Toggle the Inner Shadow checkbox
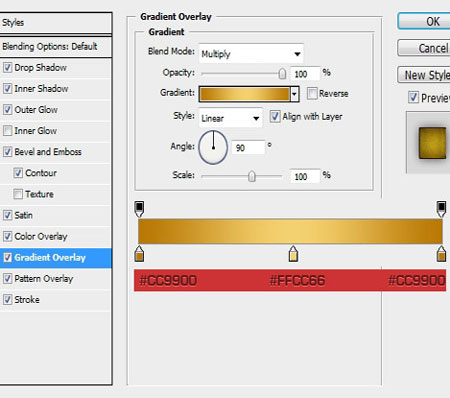The width and height of the screenshot is (450, 398). click(x=7, y=89)
